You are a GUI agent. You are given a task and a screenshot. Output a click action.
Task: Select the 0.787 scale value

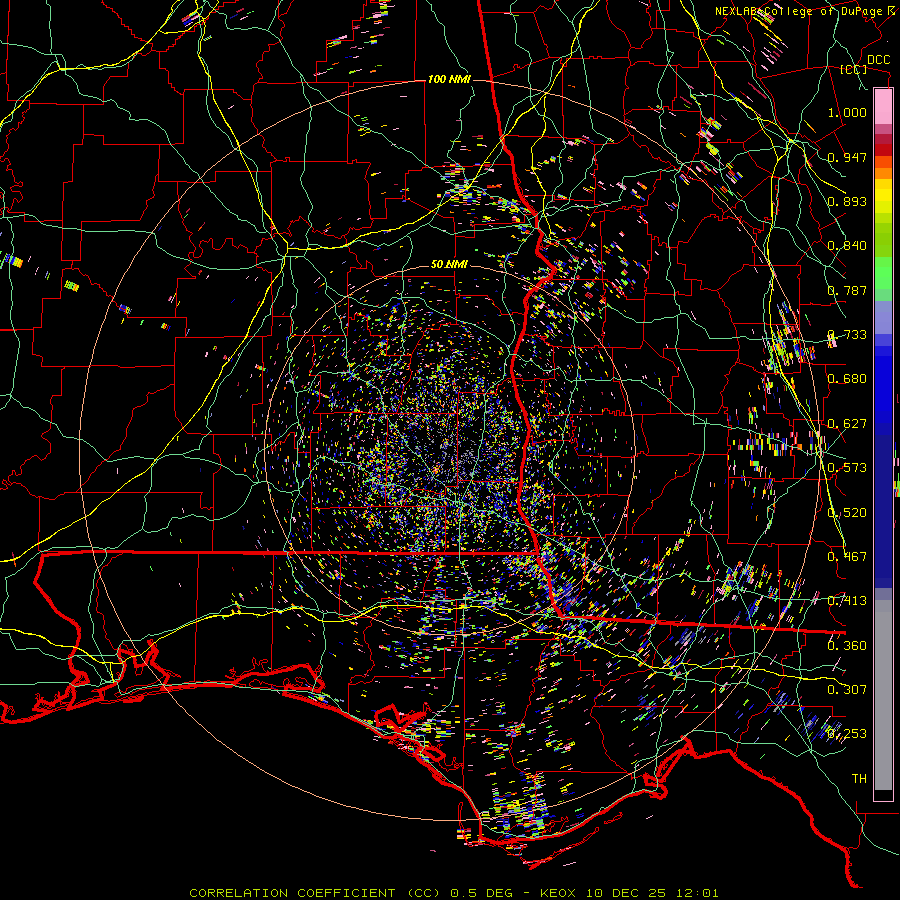pyautogui.click(x=847, y=290)
